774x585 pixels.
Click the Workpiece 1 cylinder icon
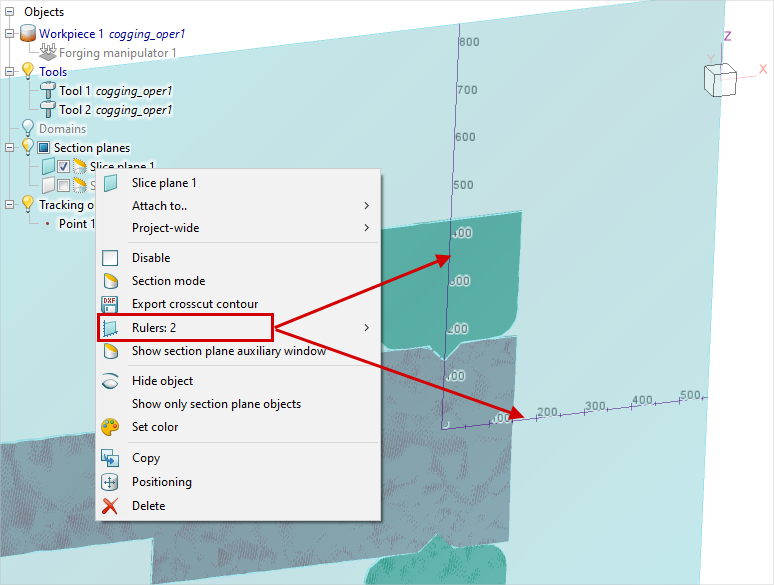pyautogui.click(x=27, y=34)
